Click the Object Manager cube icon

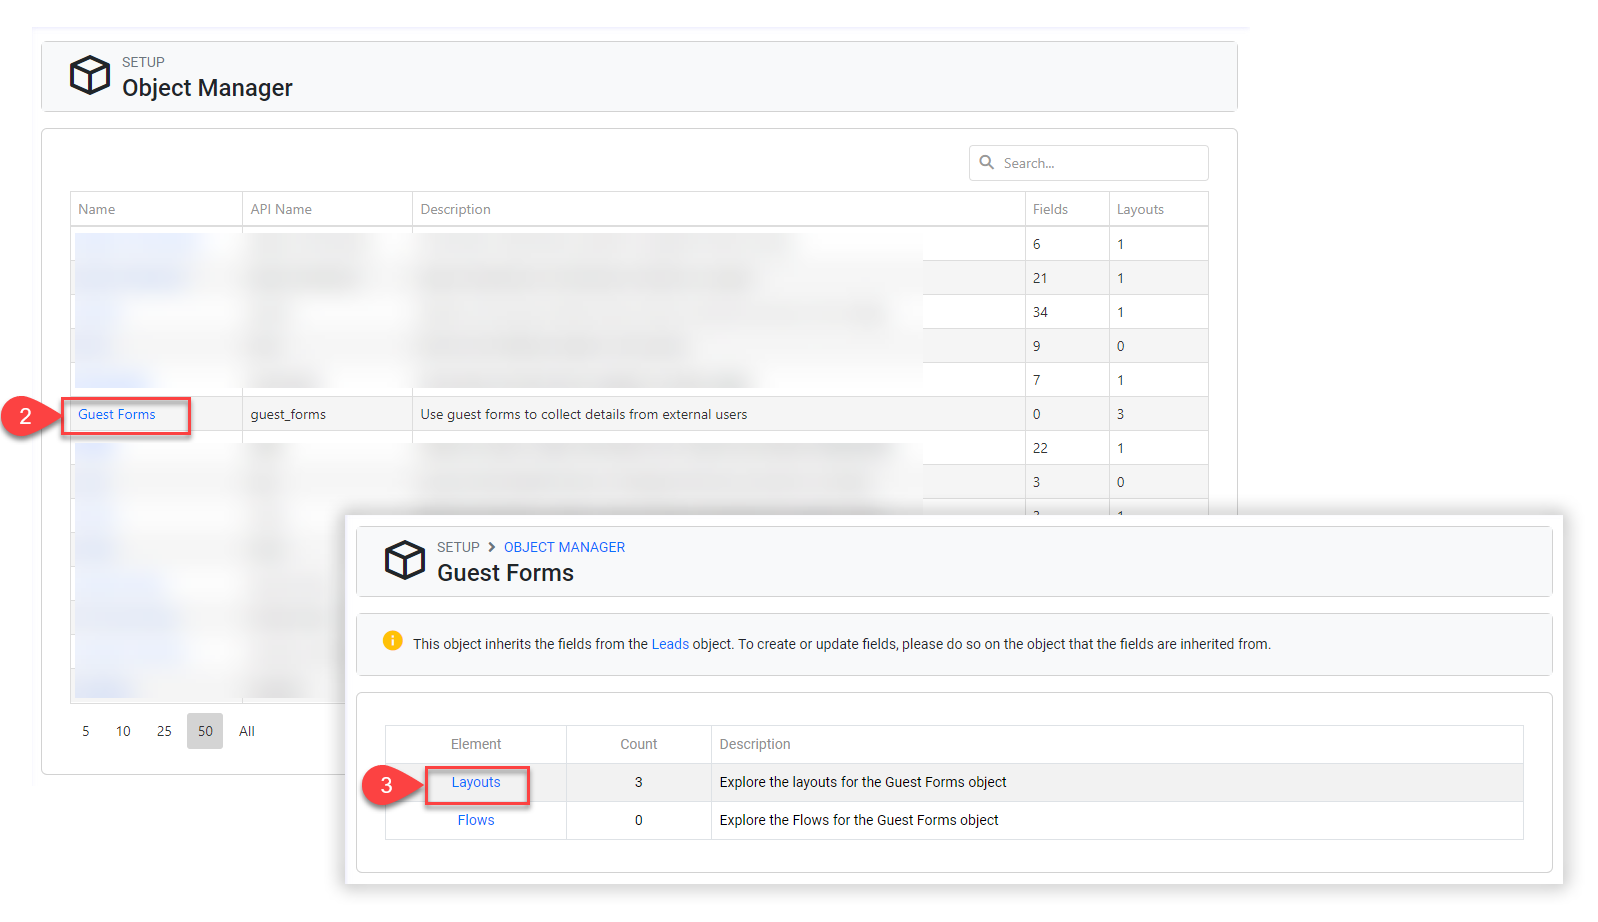click(x=90, y=75)
